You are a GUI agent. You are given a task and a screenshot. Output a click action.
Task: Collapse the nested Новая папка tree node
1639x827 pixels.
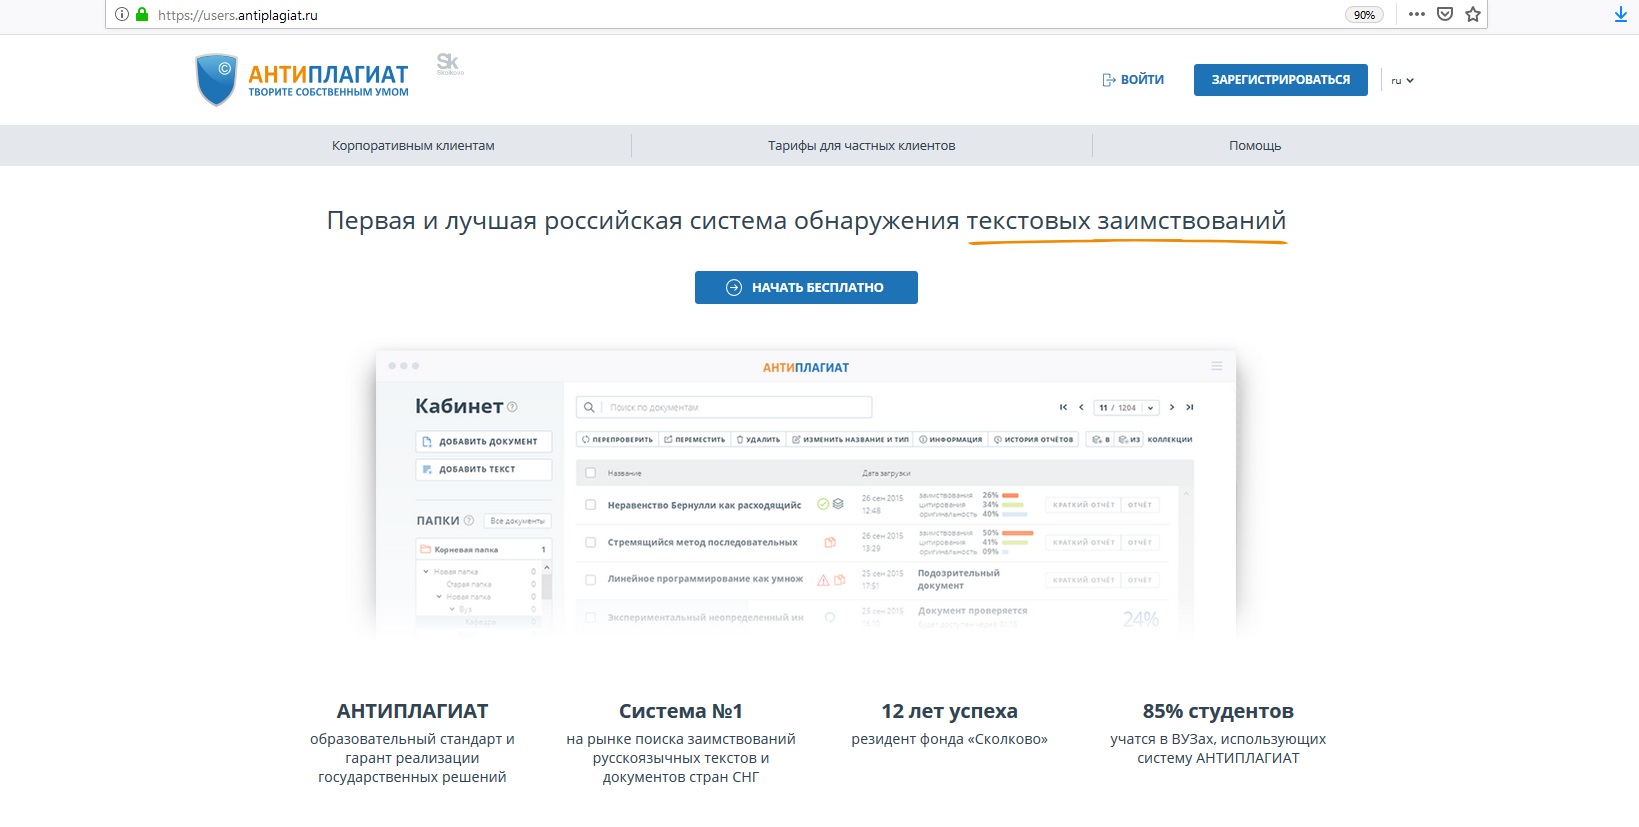(x=439, y=597)
